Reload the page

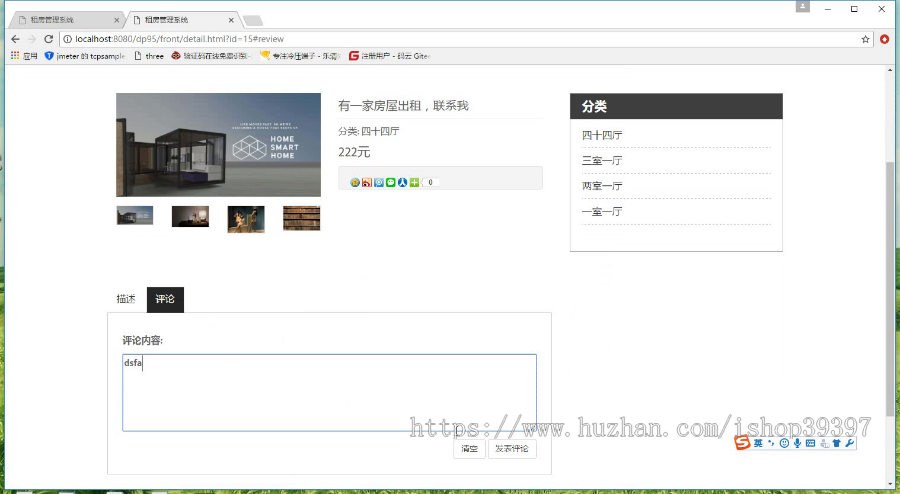click(x=49, y=39)
